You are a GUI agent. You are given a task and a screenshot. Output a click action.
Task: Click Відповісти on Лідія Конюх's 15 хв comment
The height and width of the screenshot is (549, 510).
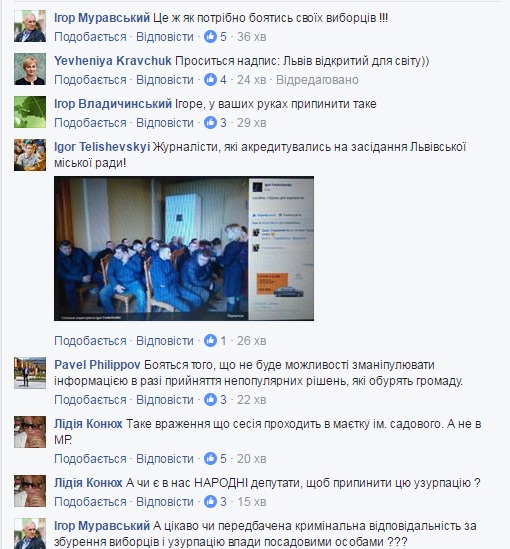click(x=165, y=502)
